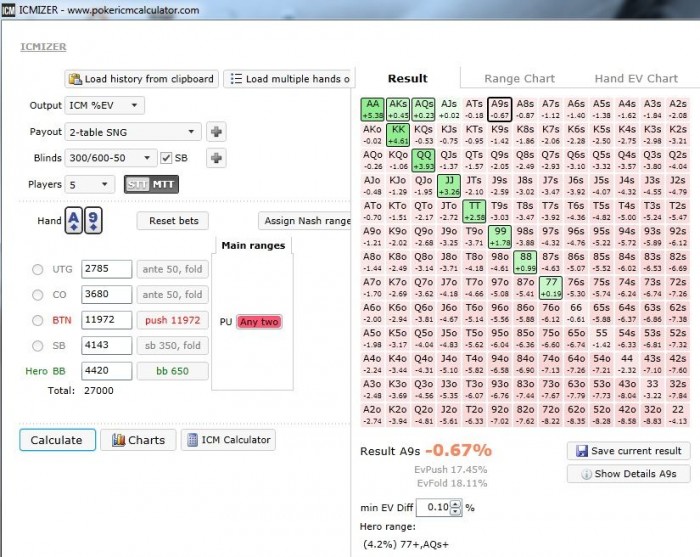This screenshot has width=700, height=557.
Task: Open the Main ranges tab
Action: 253,245
